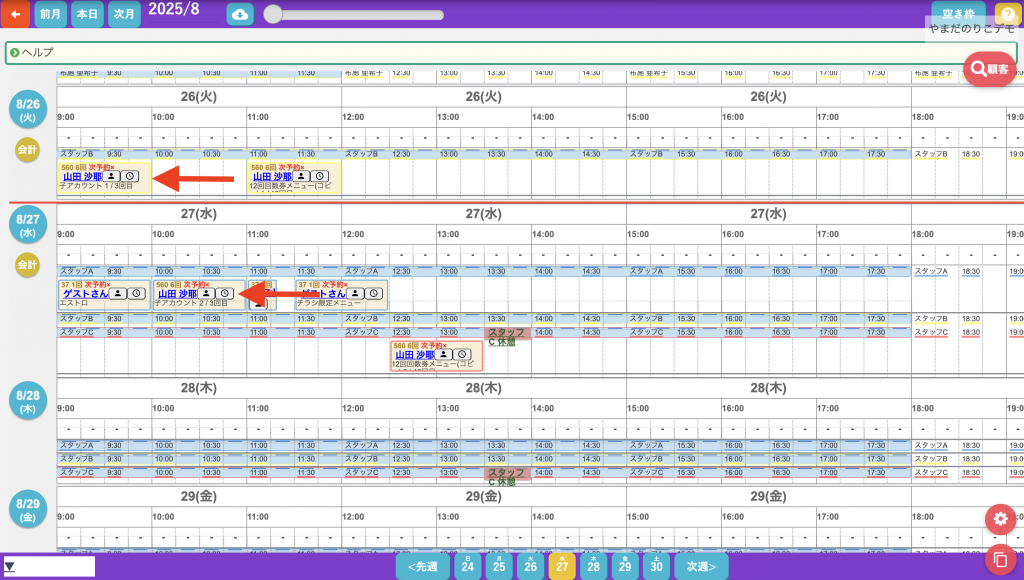
Task: Click the 空き枠 button
Action: (957, 14)
